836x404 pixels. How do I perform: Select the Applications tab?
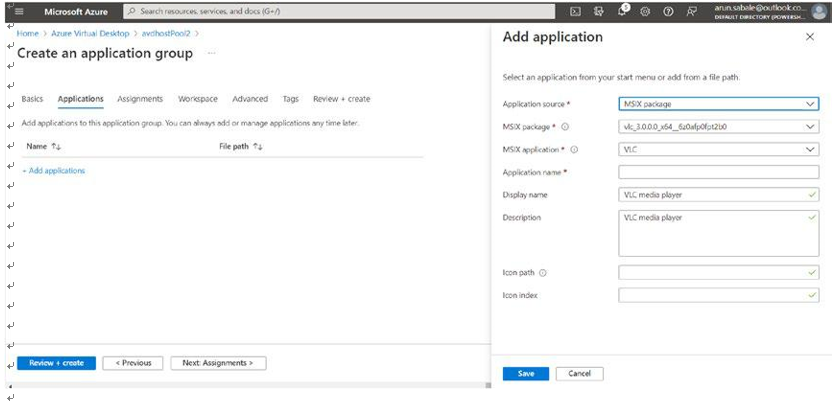pyautogui.click(x=81, y=99)
